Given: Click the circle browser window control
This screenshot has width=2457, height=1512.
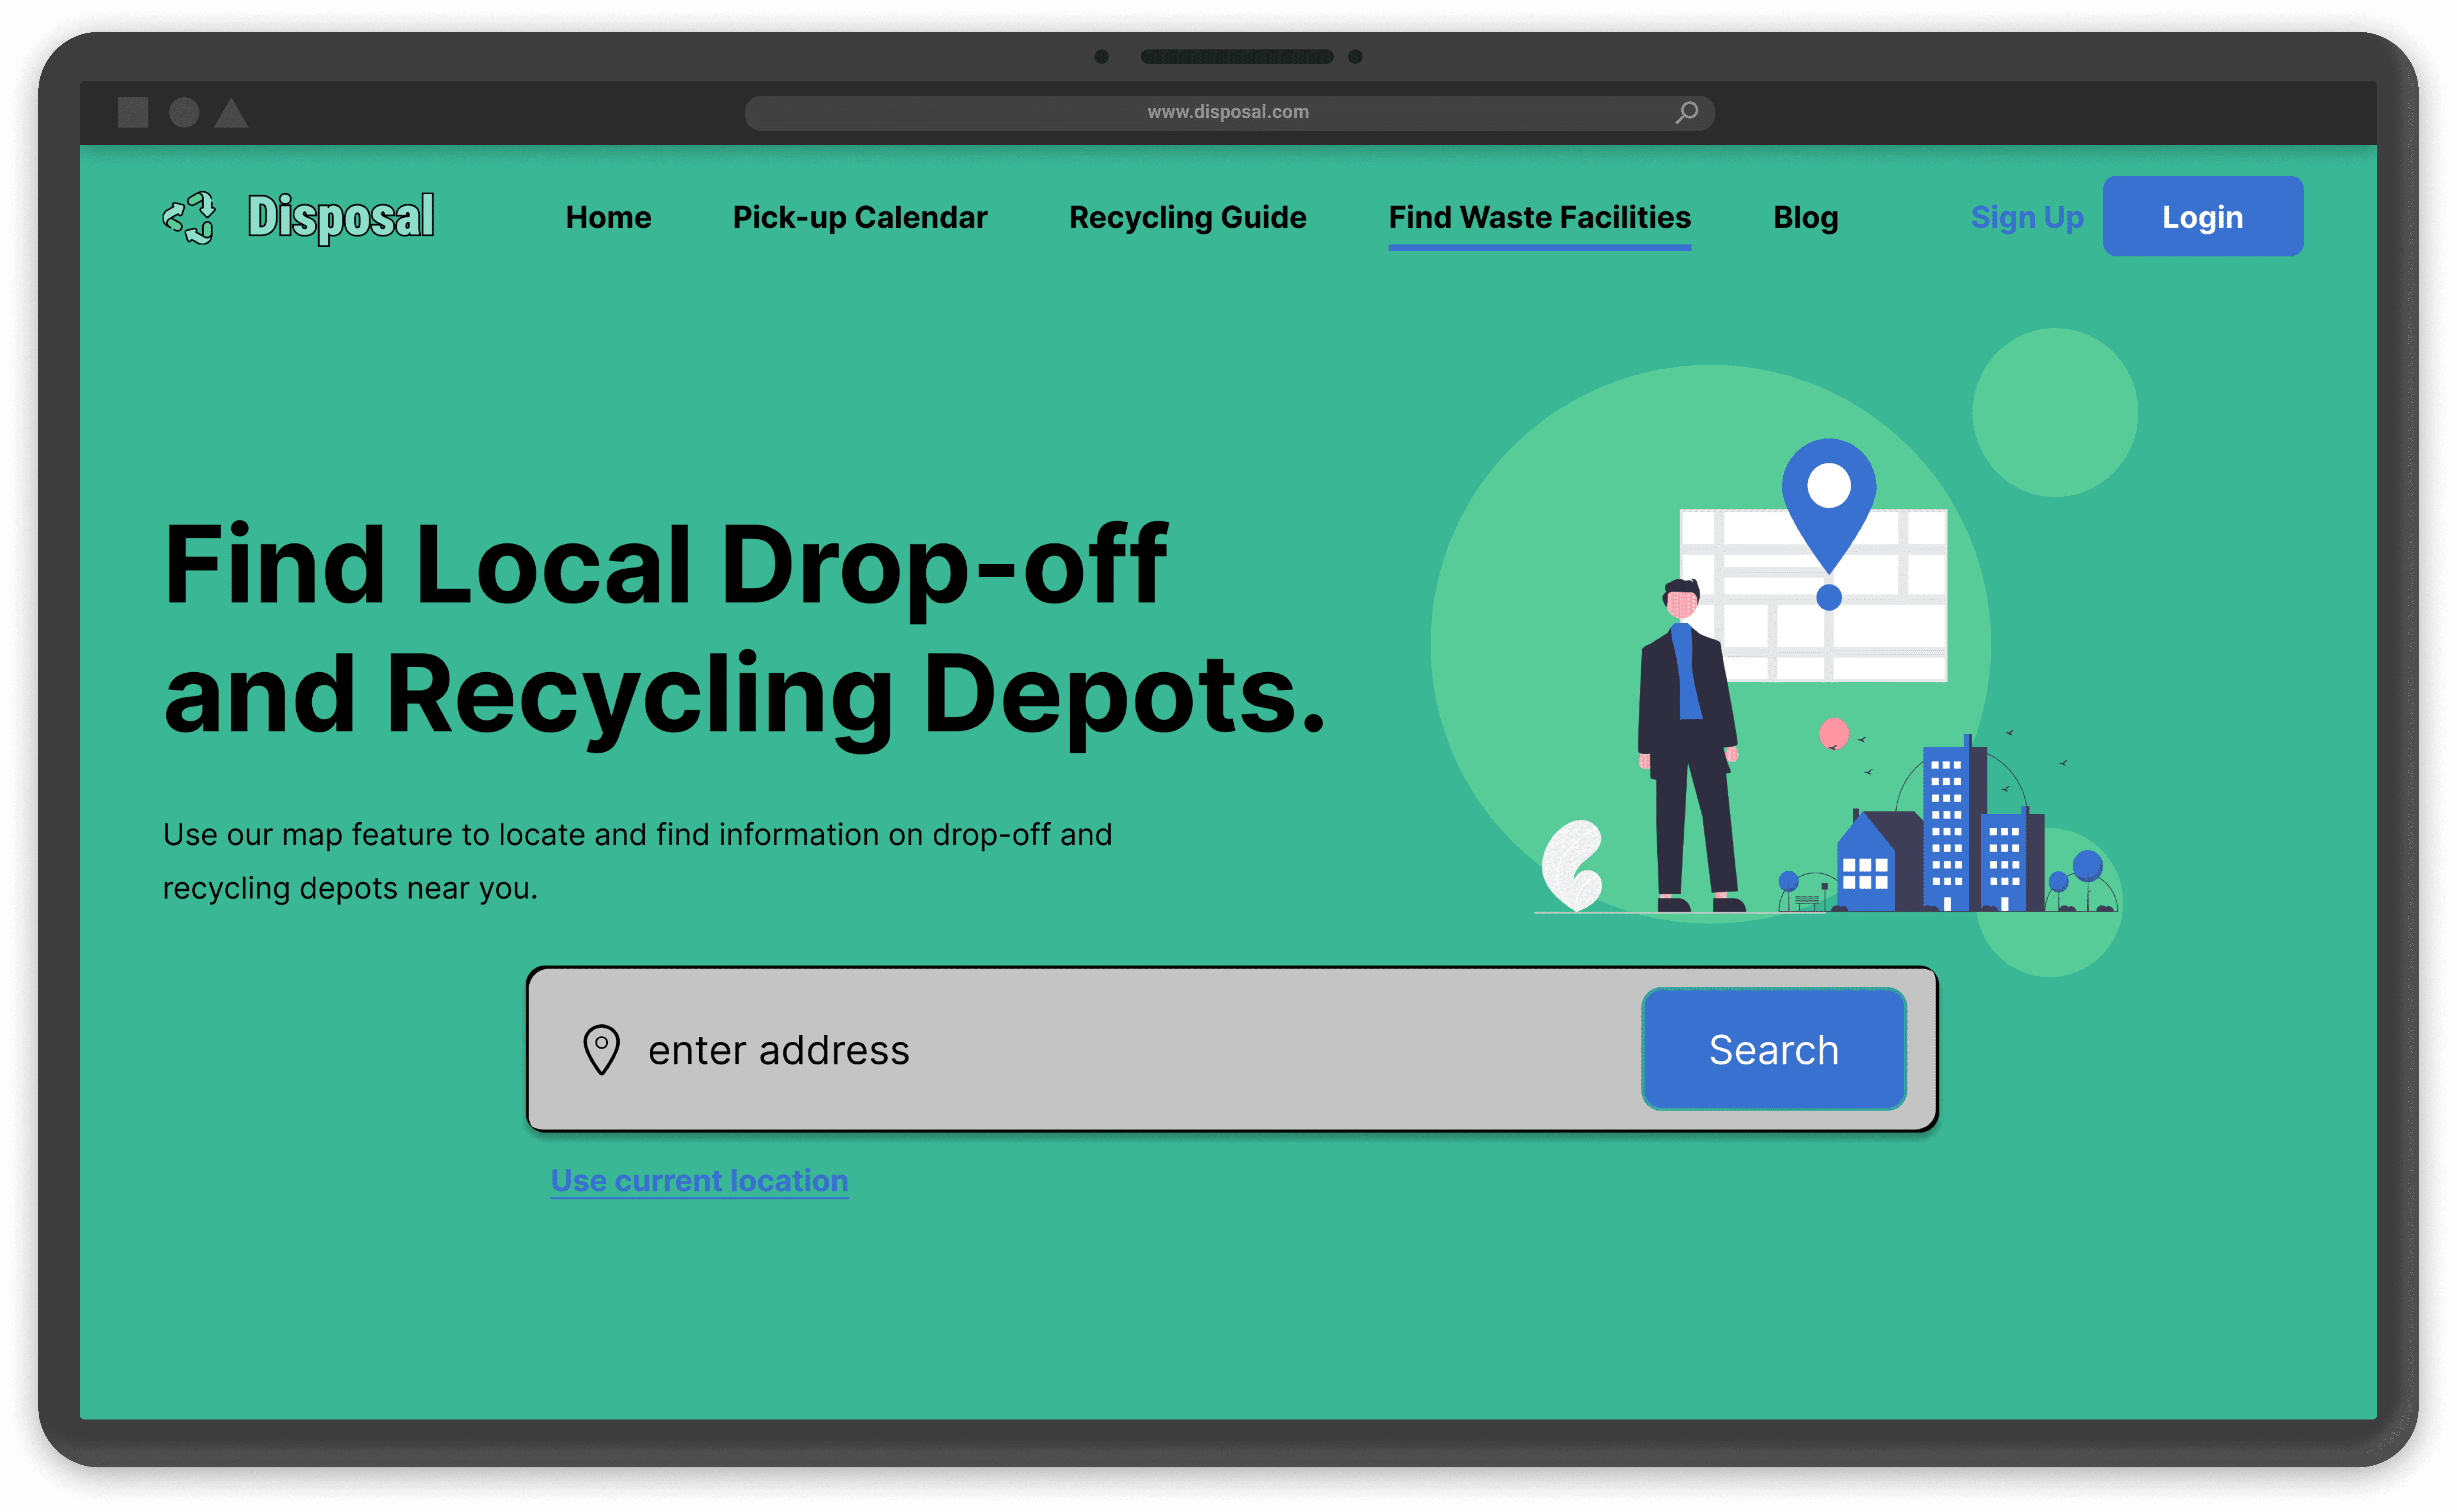Looking at the screenshot, I should (184, 112).
